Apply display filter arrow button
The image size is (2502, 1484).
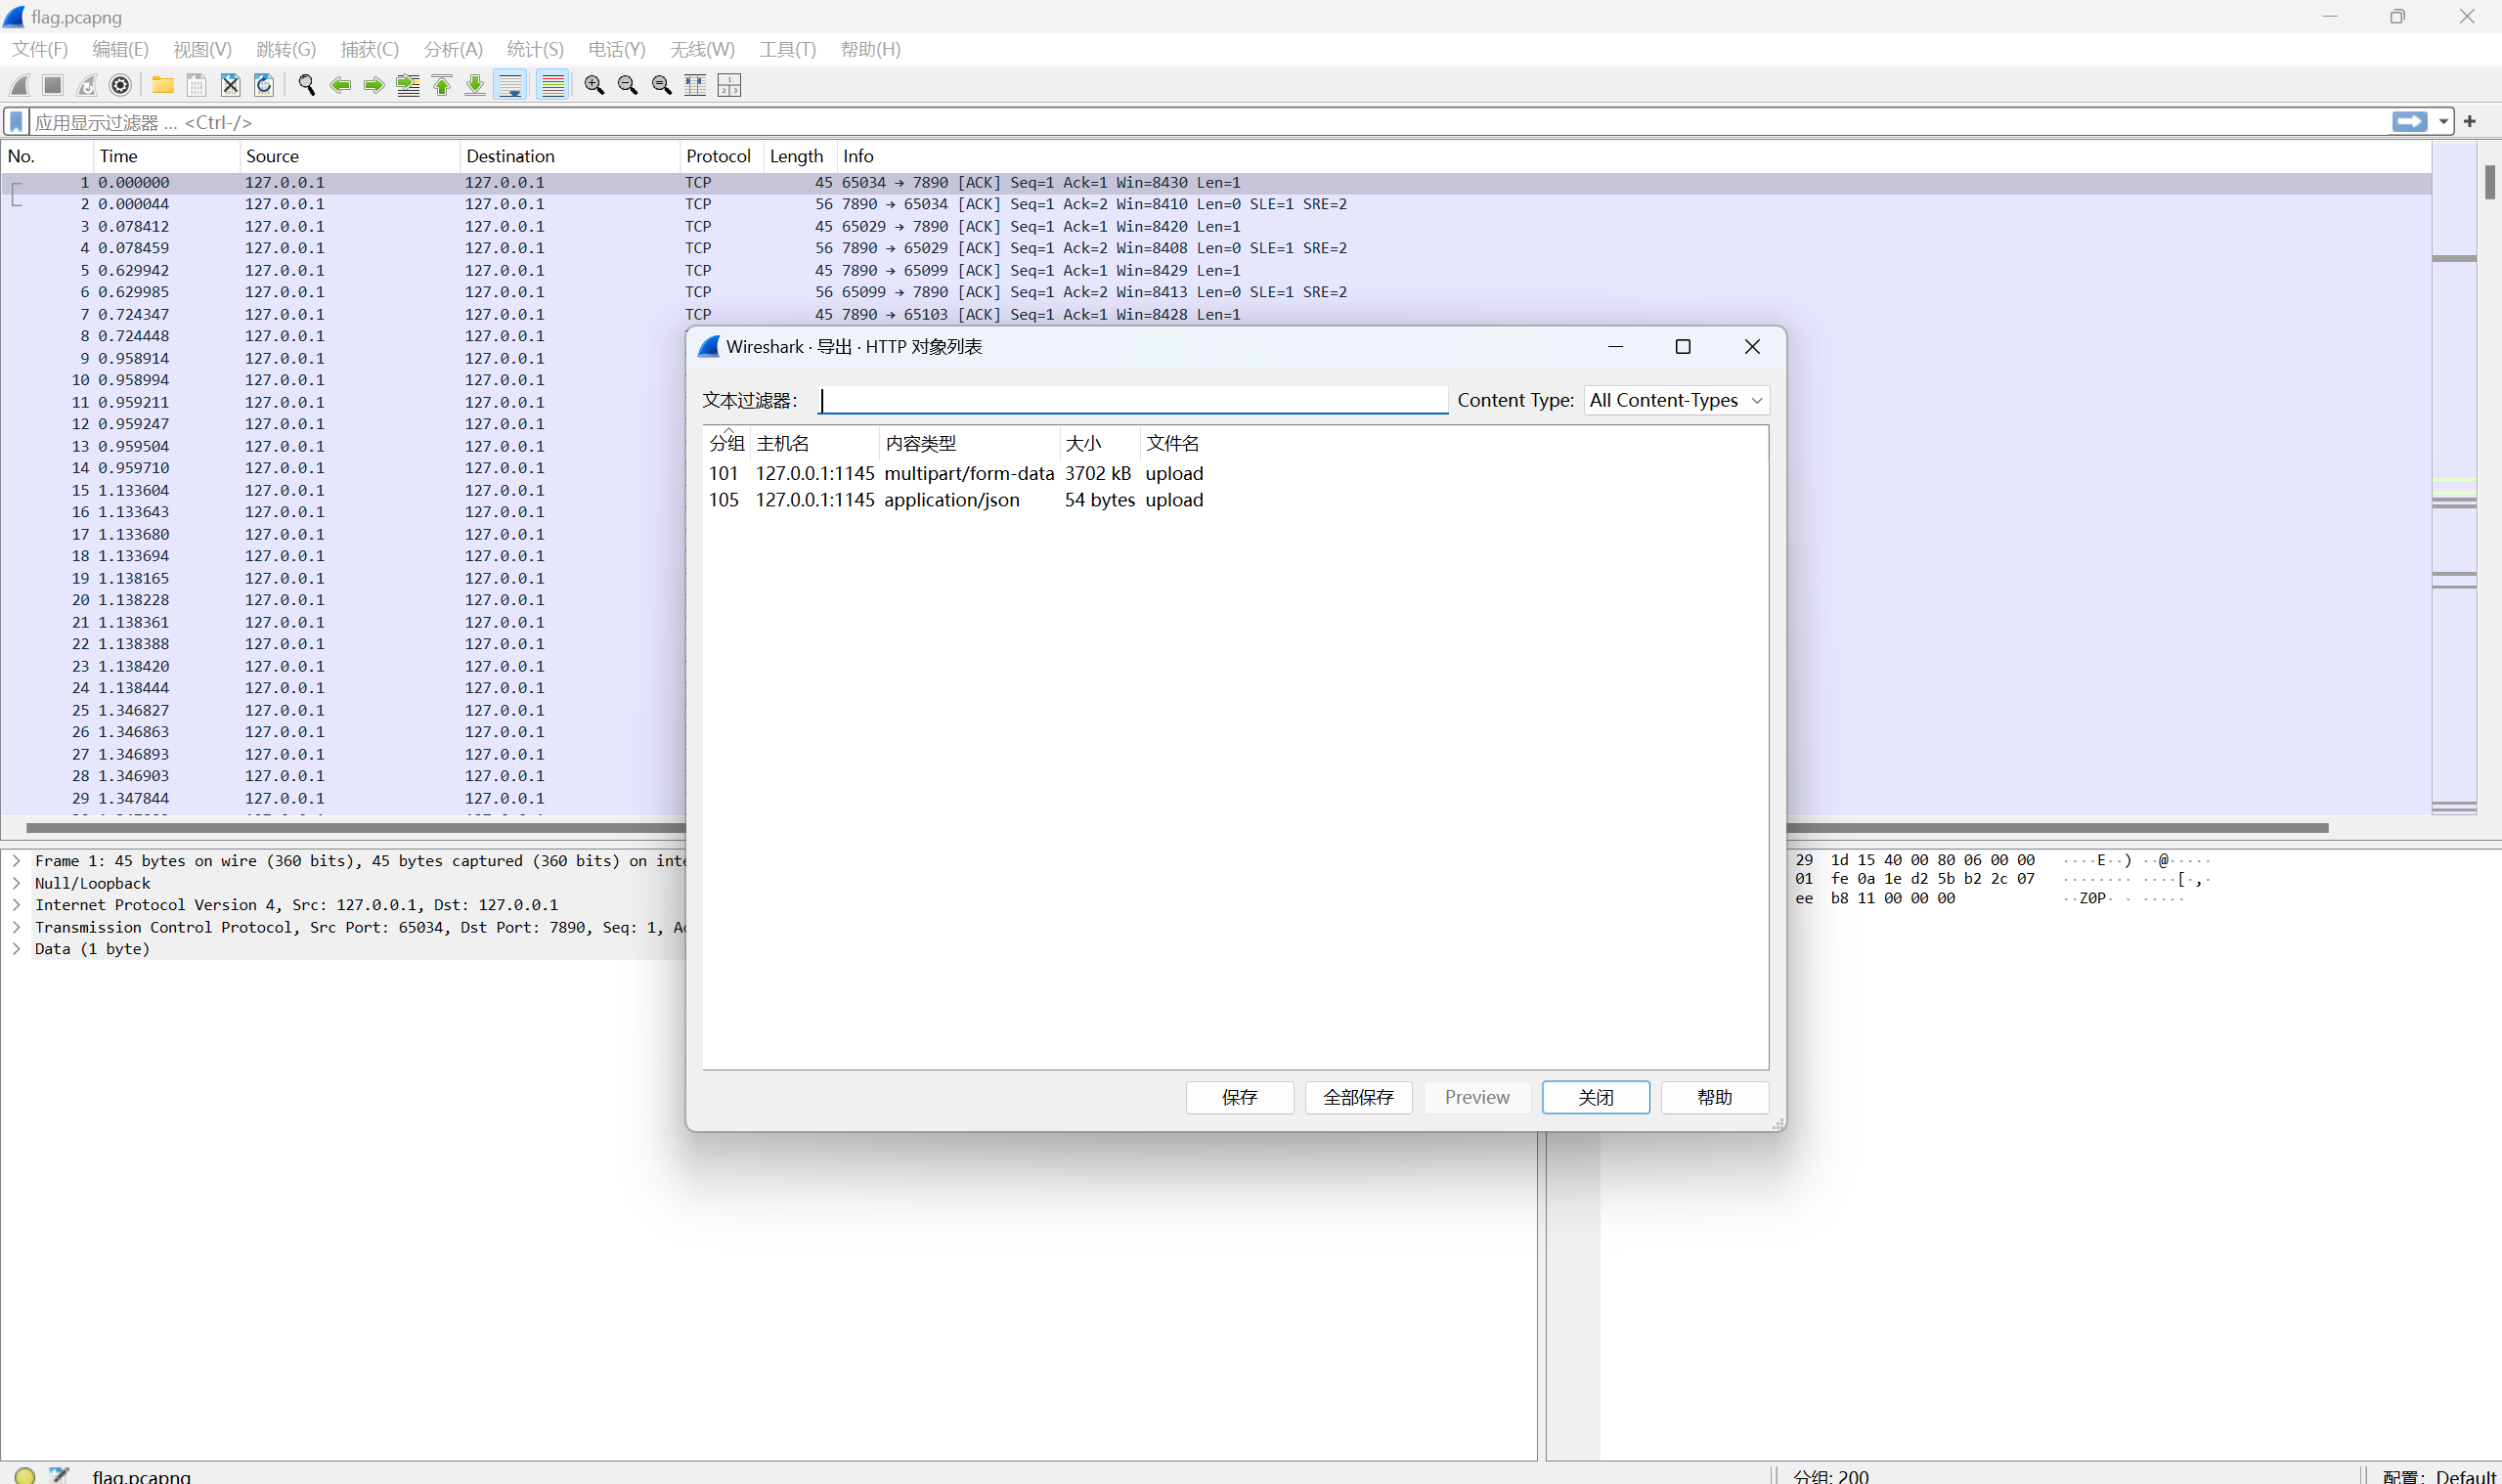point(2410,121)
